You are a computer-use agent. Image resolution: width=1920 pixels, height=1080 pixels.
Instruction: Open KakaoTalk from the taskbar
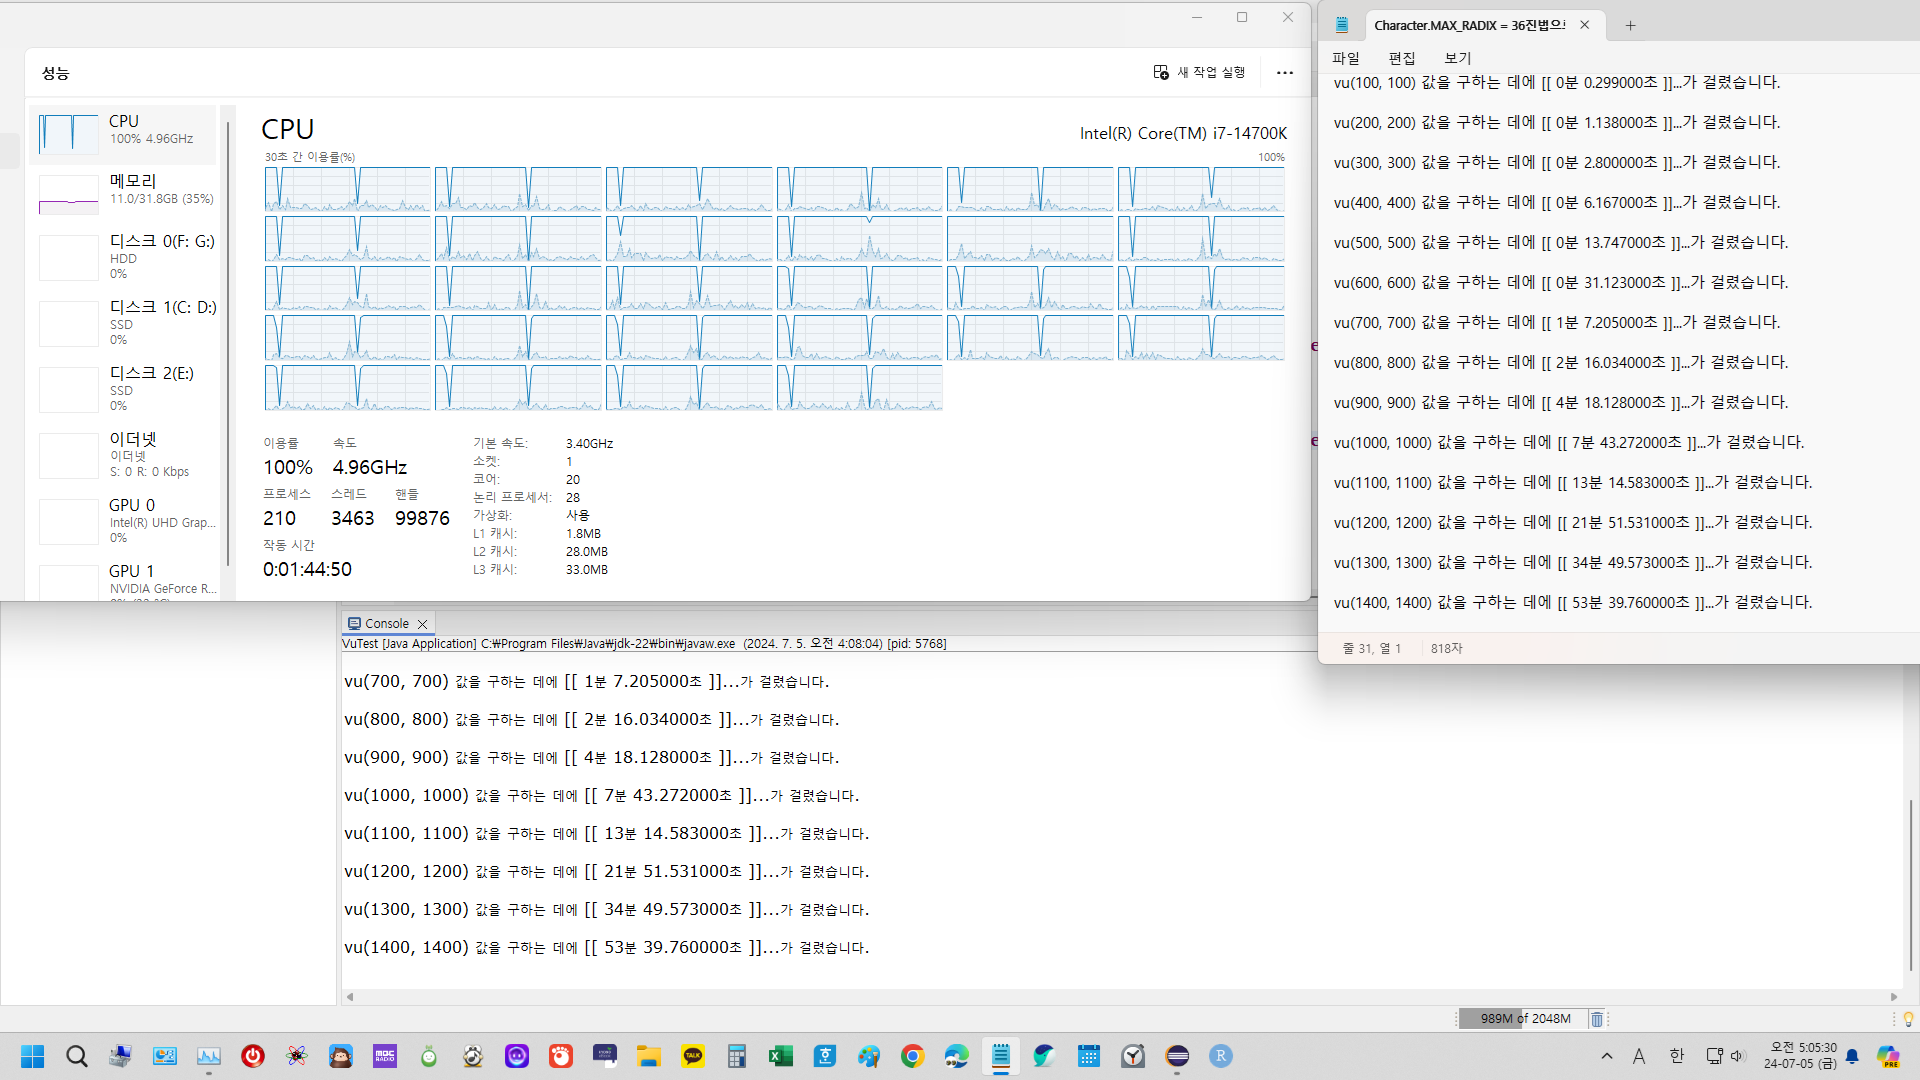point(692,1056)
